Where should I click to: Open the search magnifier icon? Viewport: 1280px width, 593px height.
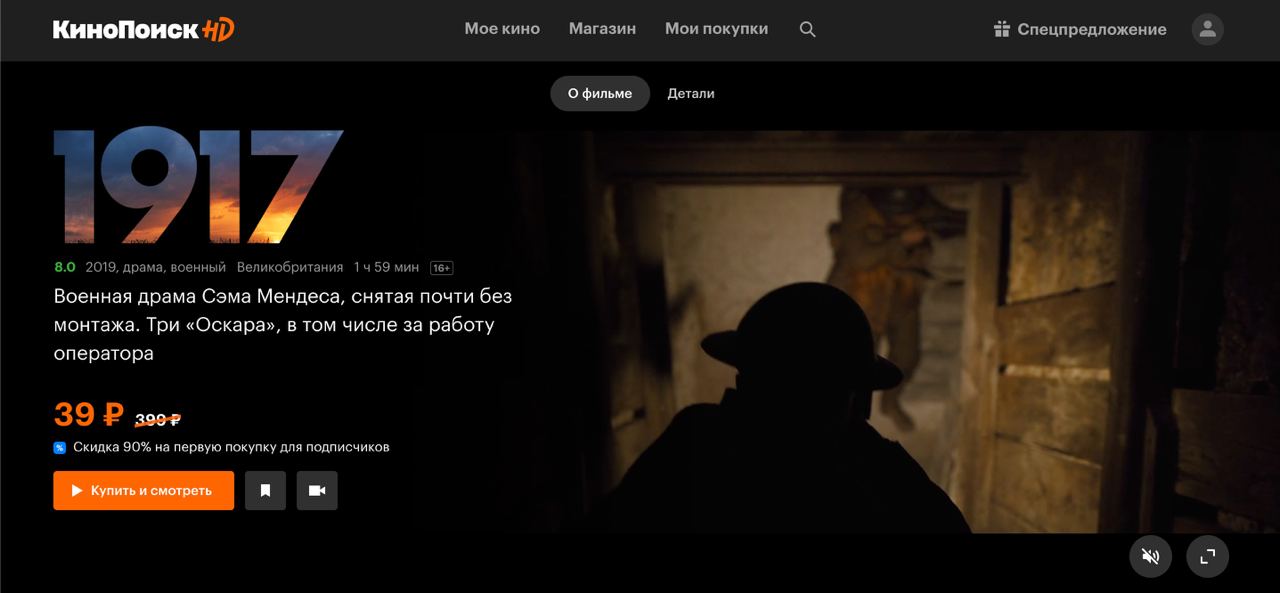pos(808,30)
